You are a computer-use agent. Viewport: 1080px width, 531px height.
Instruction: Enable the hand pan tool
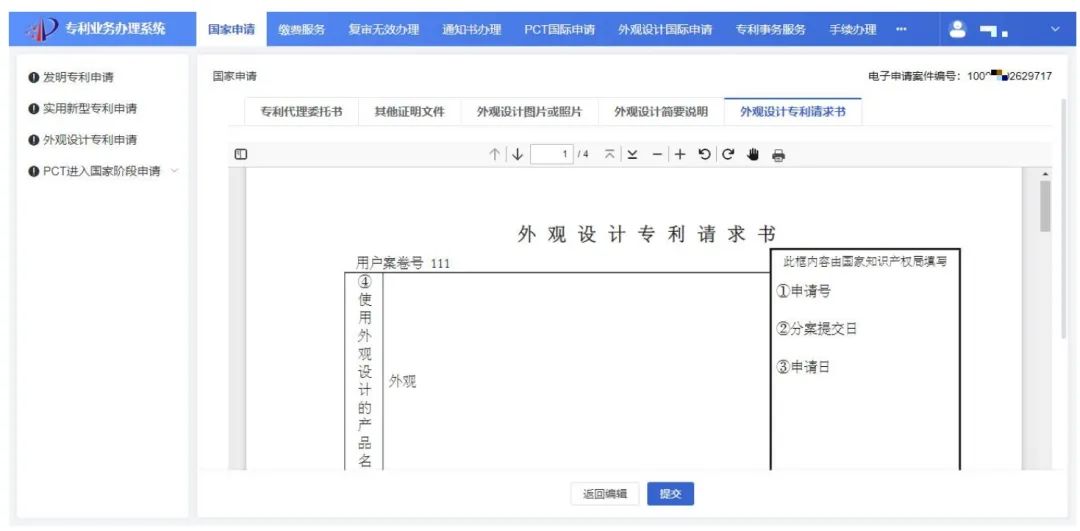pyautogui.click(x=754, y=155)
